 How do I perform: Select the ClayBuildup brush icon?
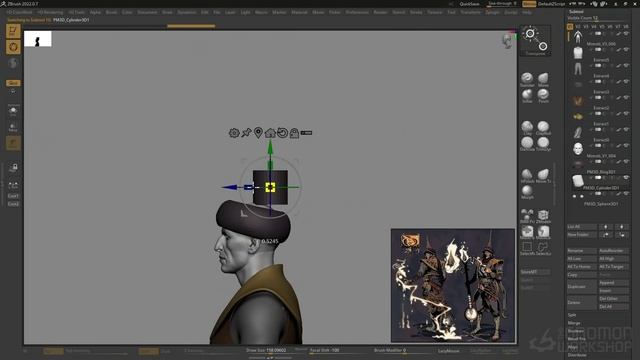click(x=543, y=128)
